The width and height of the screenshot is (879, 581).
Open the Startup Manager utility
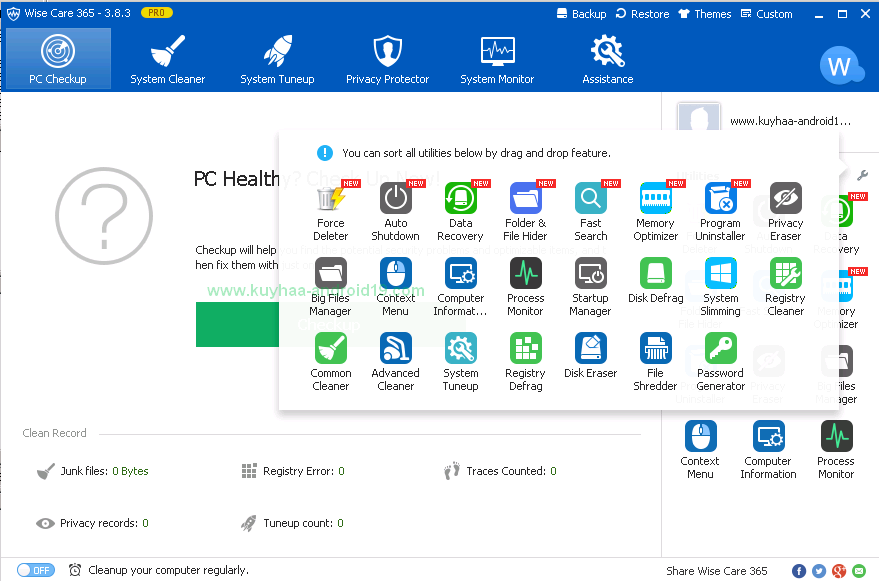591,287
